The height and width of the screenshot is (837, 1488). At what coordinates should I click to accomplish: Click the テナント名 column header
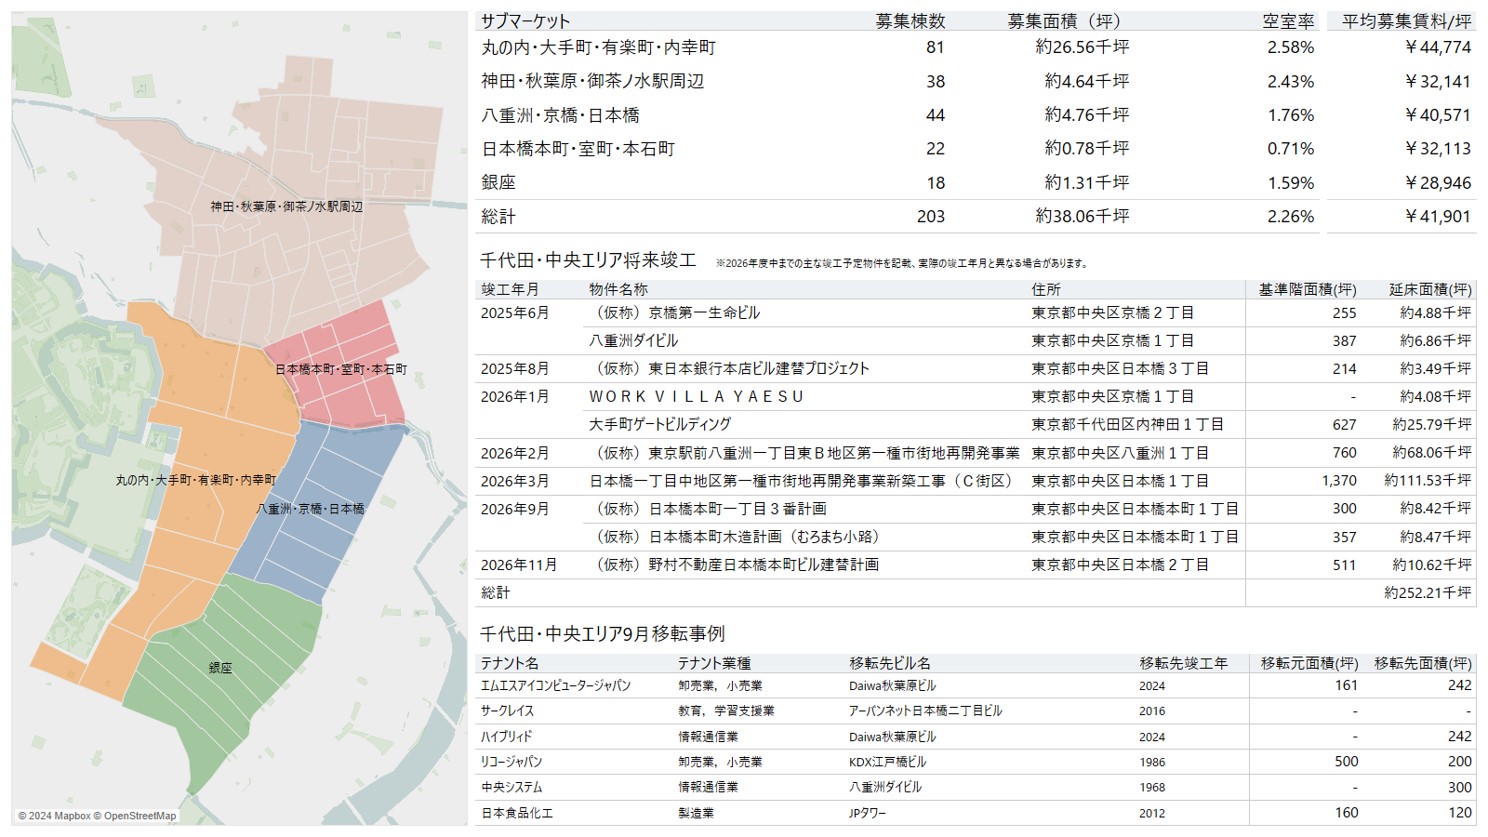(510, 663)
